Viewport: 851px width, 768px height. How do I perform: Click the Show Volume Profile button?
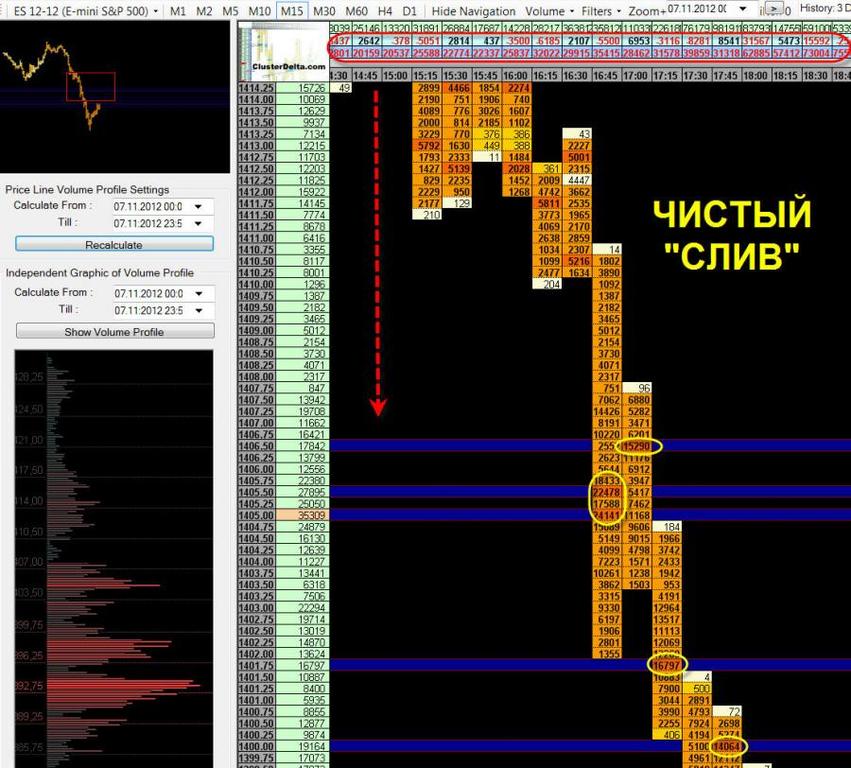click(115, 332)
